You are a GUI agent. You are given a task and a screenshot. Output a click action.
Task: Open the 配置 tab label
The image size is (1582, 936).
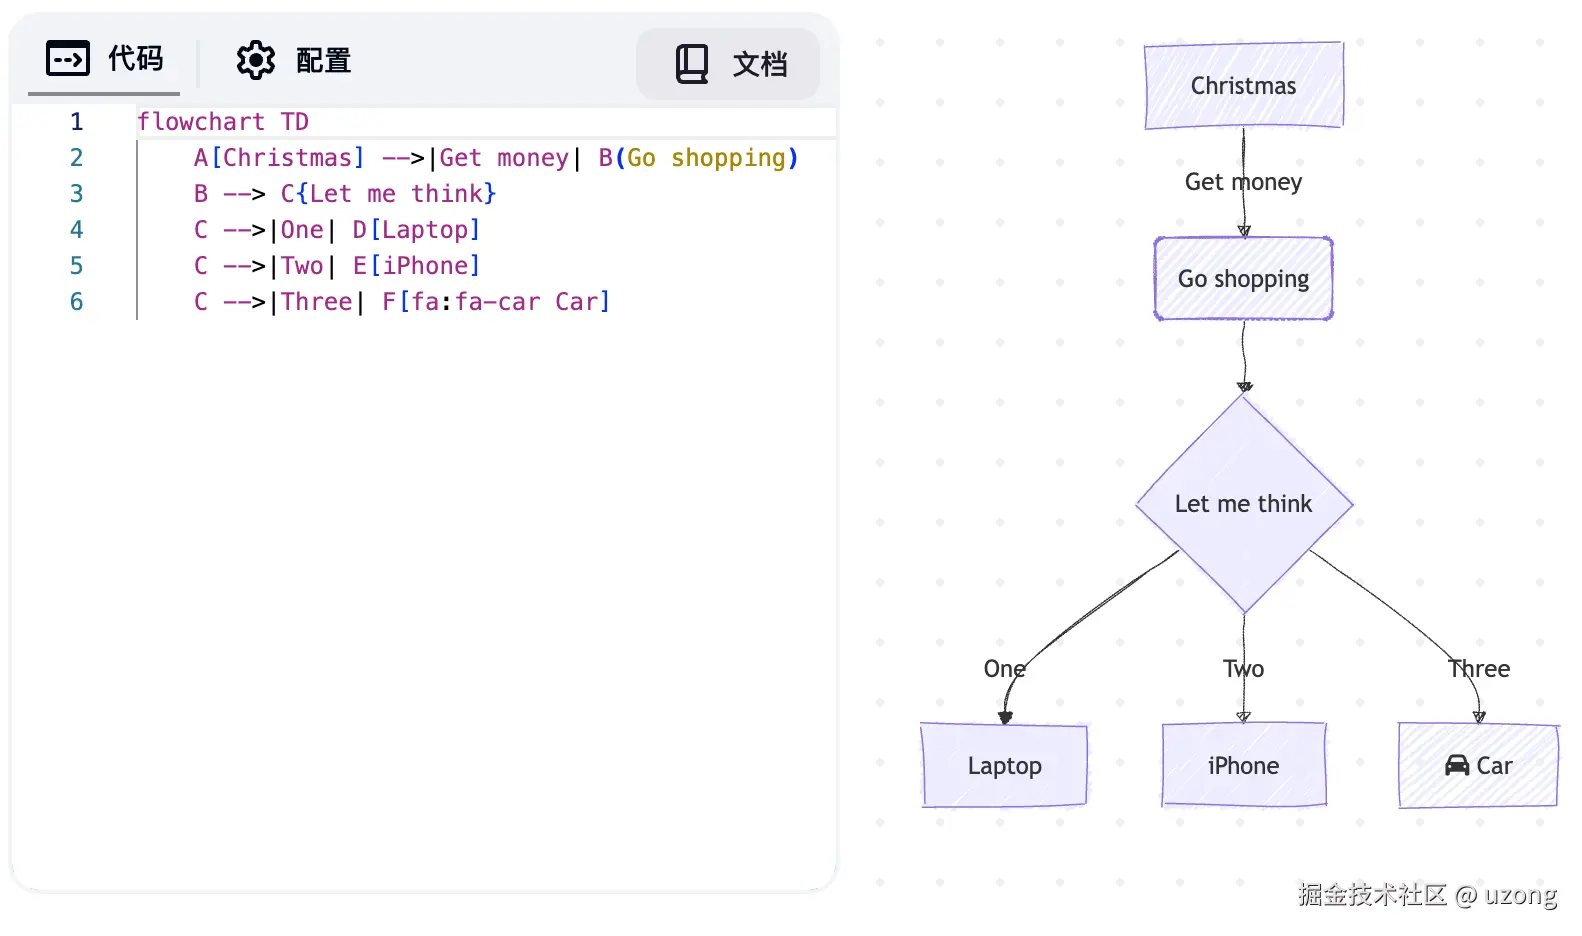point(323,61)
